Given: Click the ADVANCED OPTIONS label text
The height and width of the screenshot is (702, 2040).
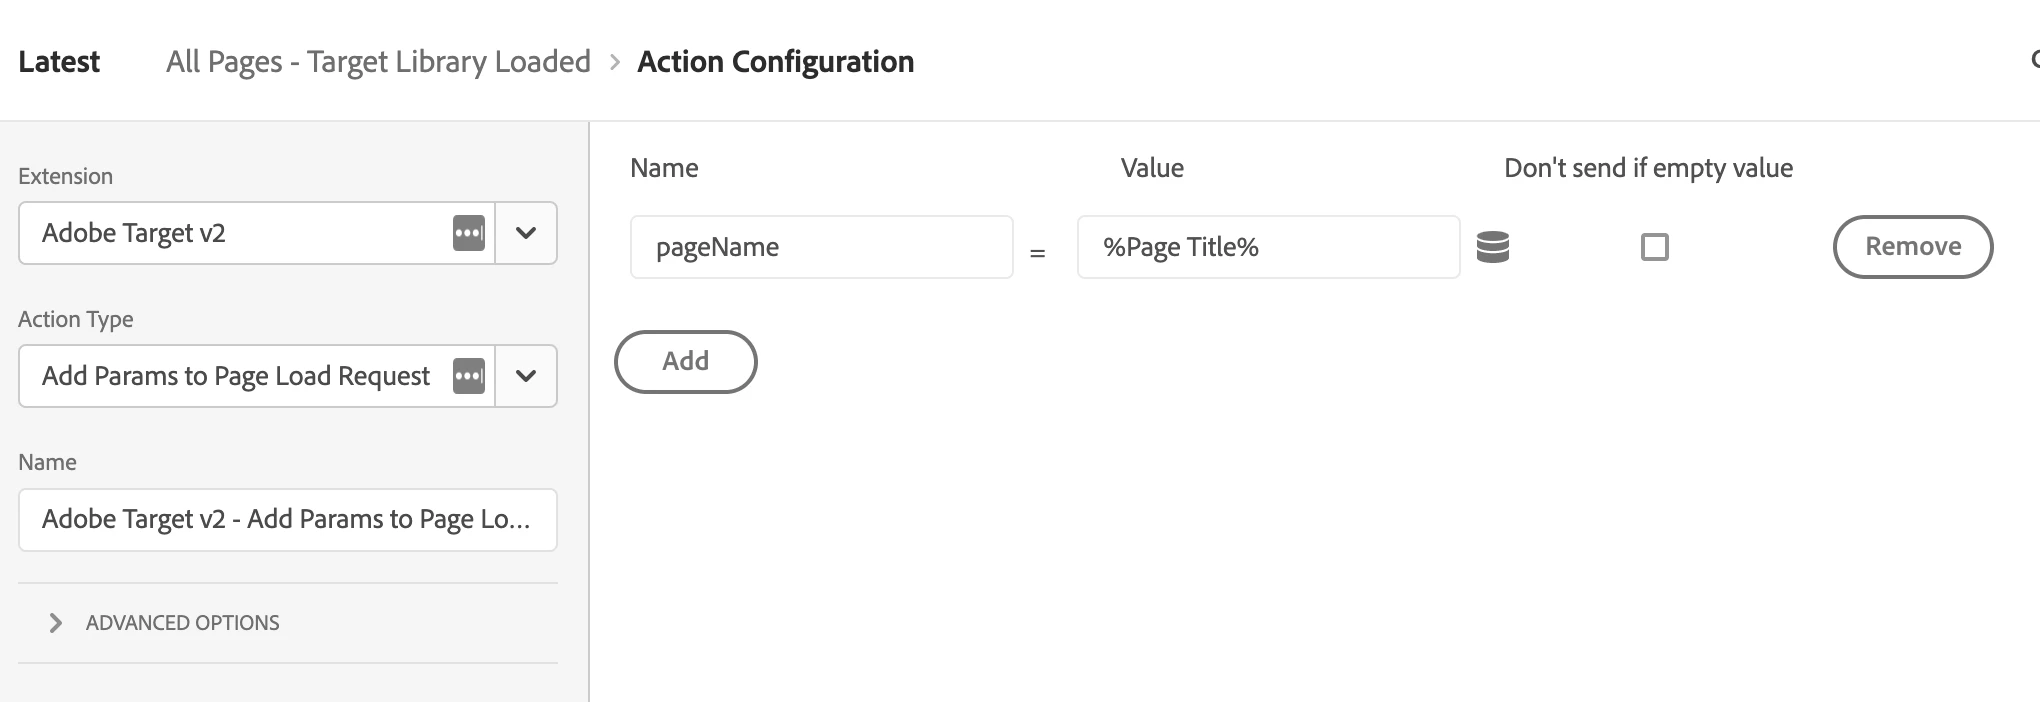Looking at the screenshot, I should pos(182,623).
